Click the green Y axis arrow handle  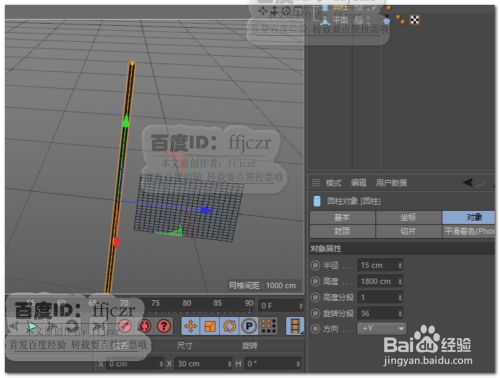[126, 121]
